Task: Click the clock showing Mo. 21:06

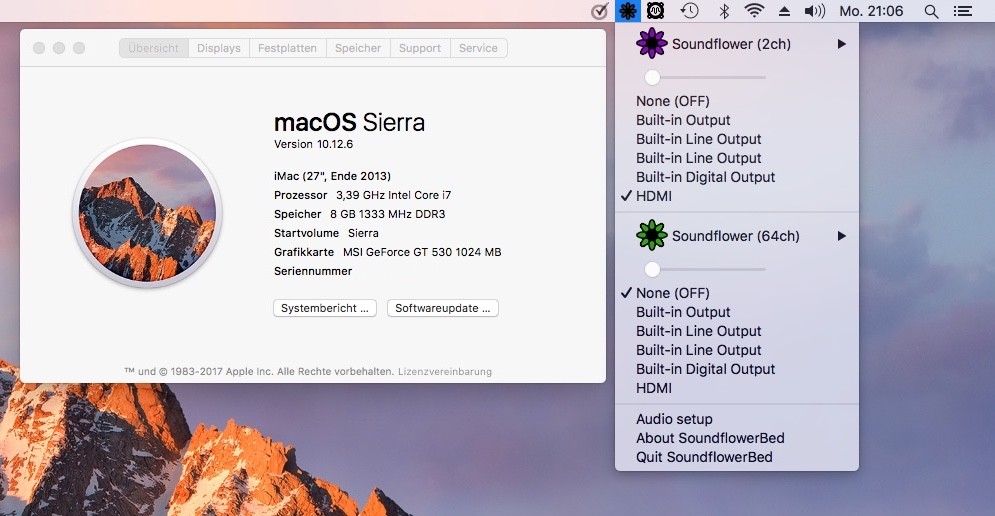Action: pyautogui.click(x=871, y=11)
